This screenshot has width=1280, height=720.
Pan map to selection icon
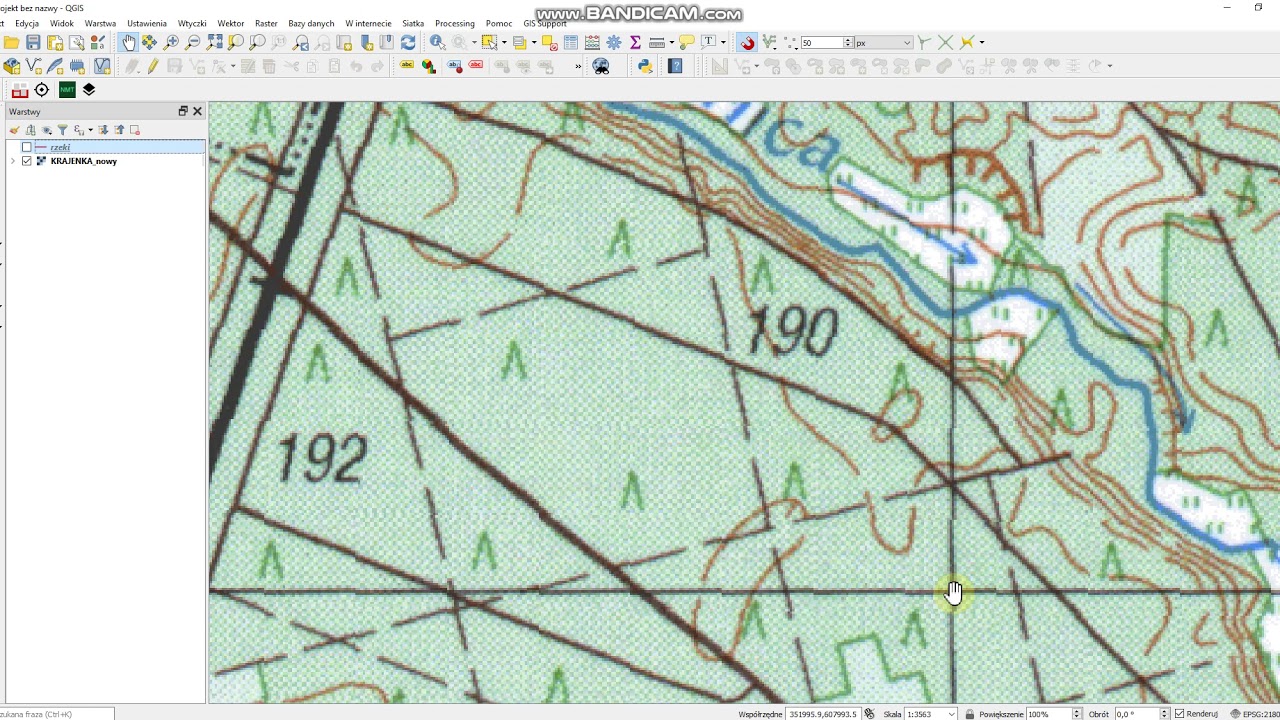pos(149,42)
